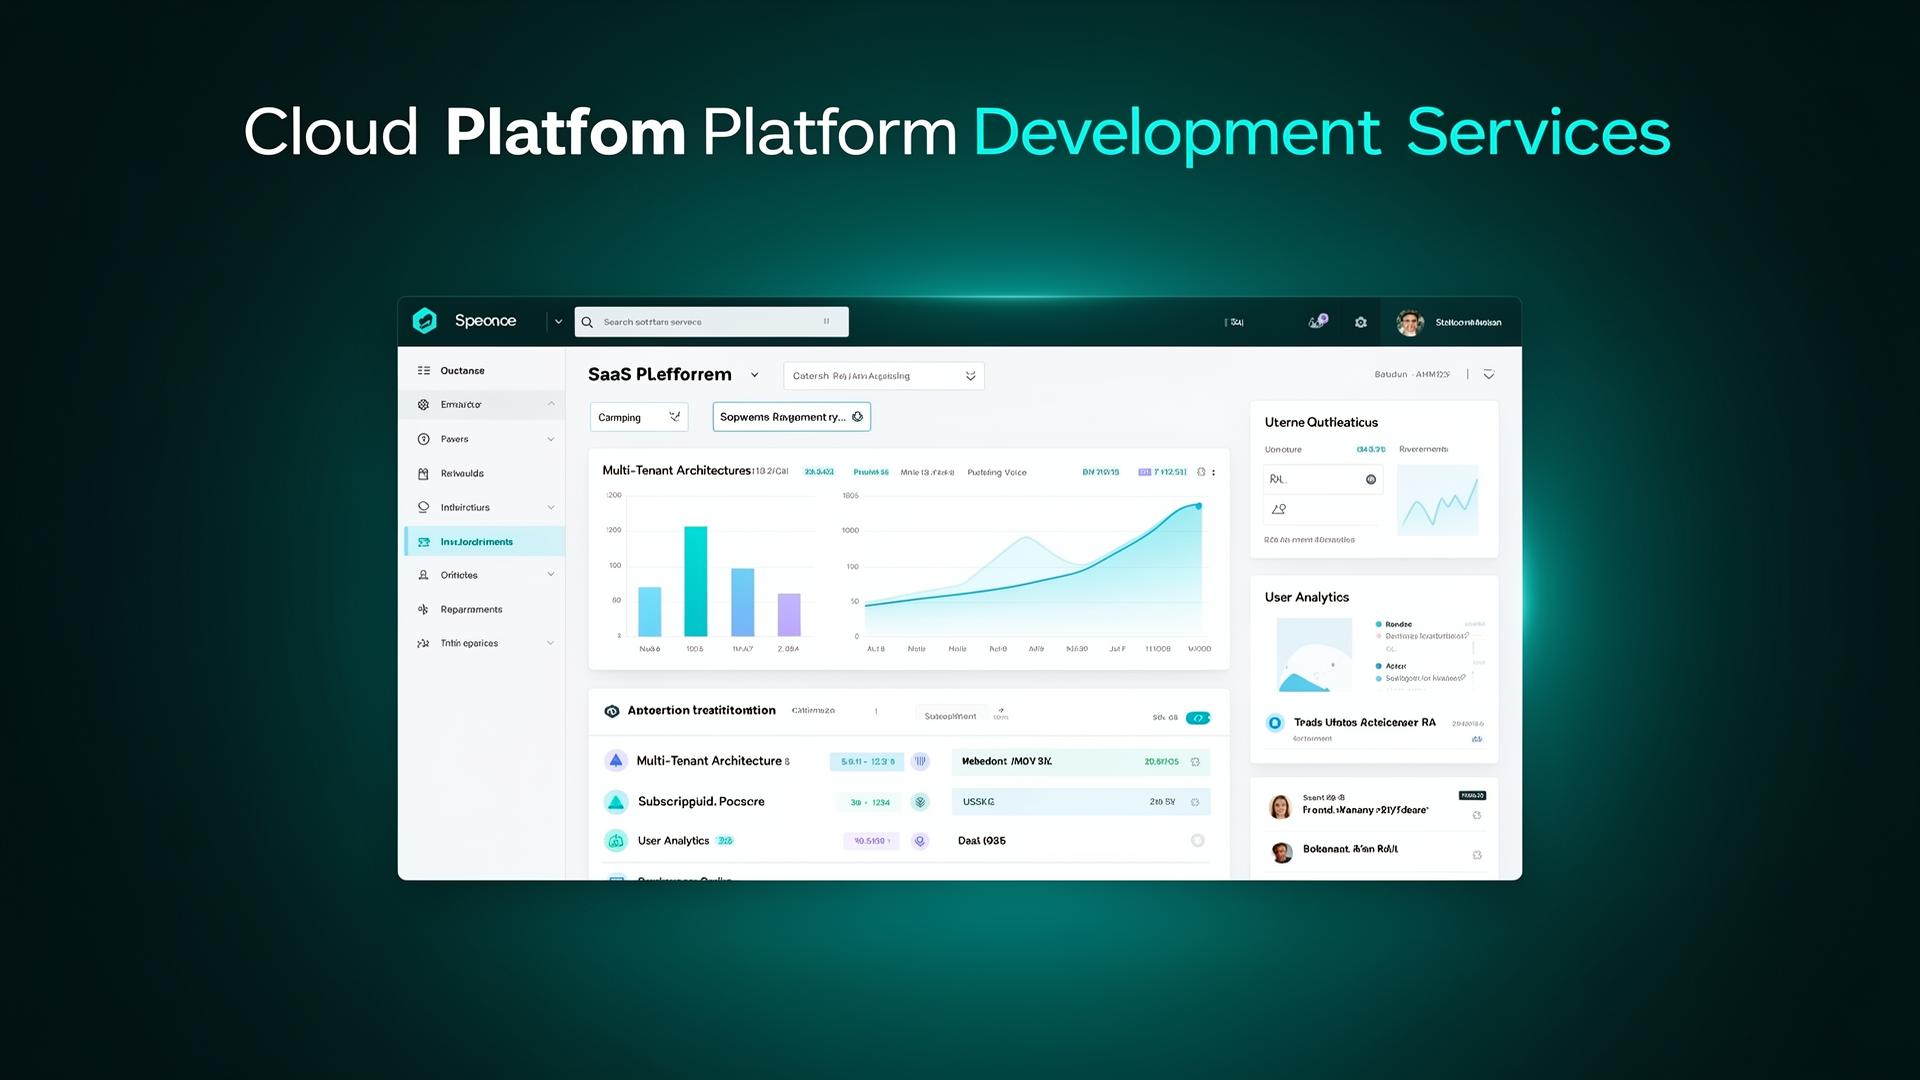Click icon inside Sopwems Ragement button
This screenshot has height=1080, width=1920.
pyautogui.click(x=857, y=417)
